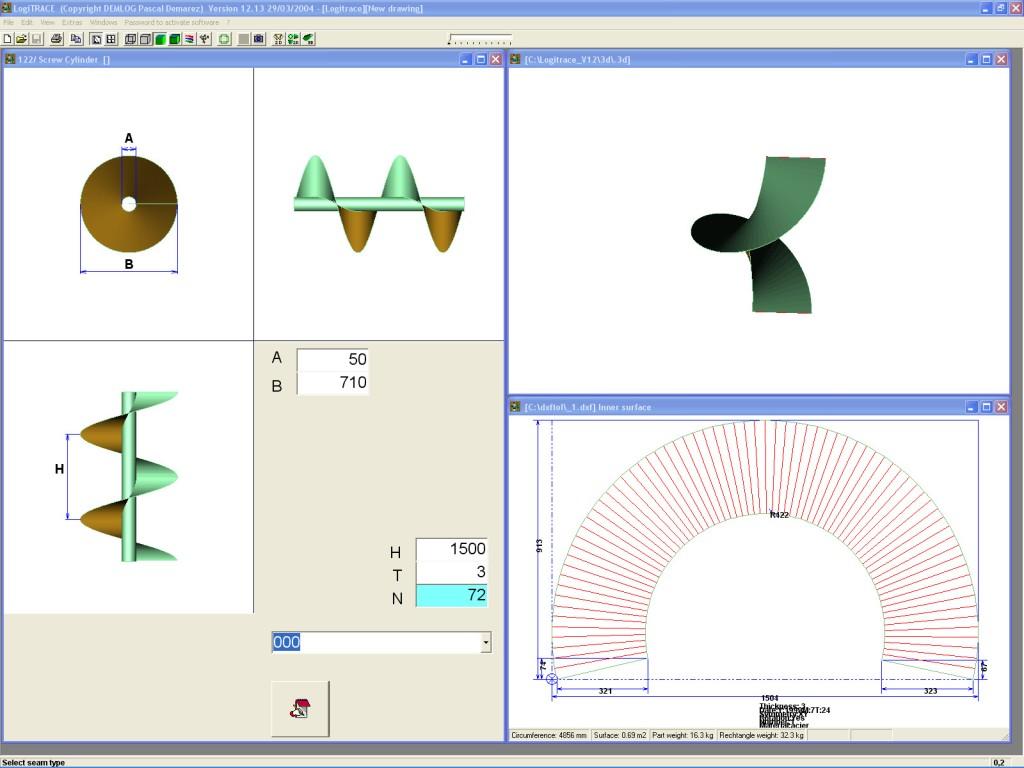Click the 1504 width dimension in drawing
The image size is (1024, 768).
[x=769, y=698]
